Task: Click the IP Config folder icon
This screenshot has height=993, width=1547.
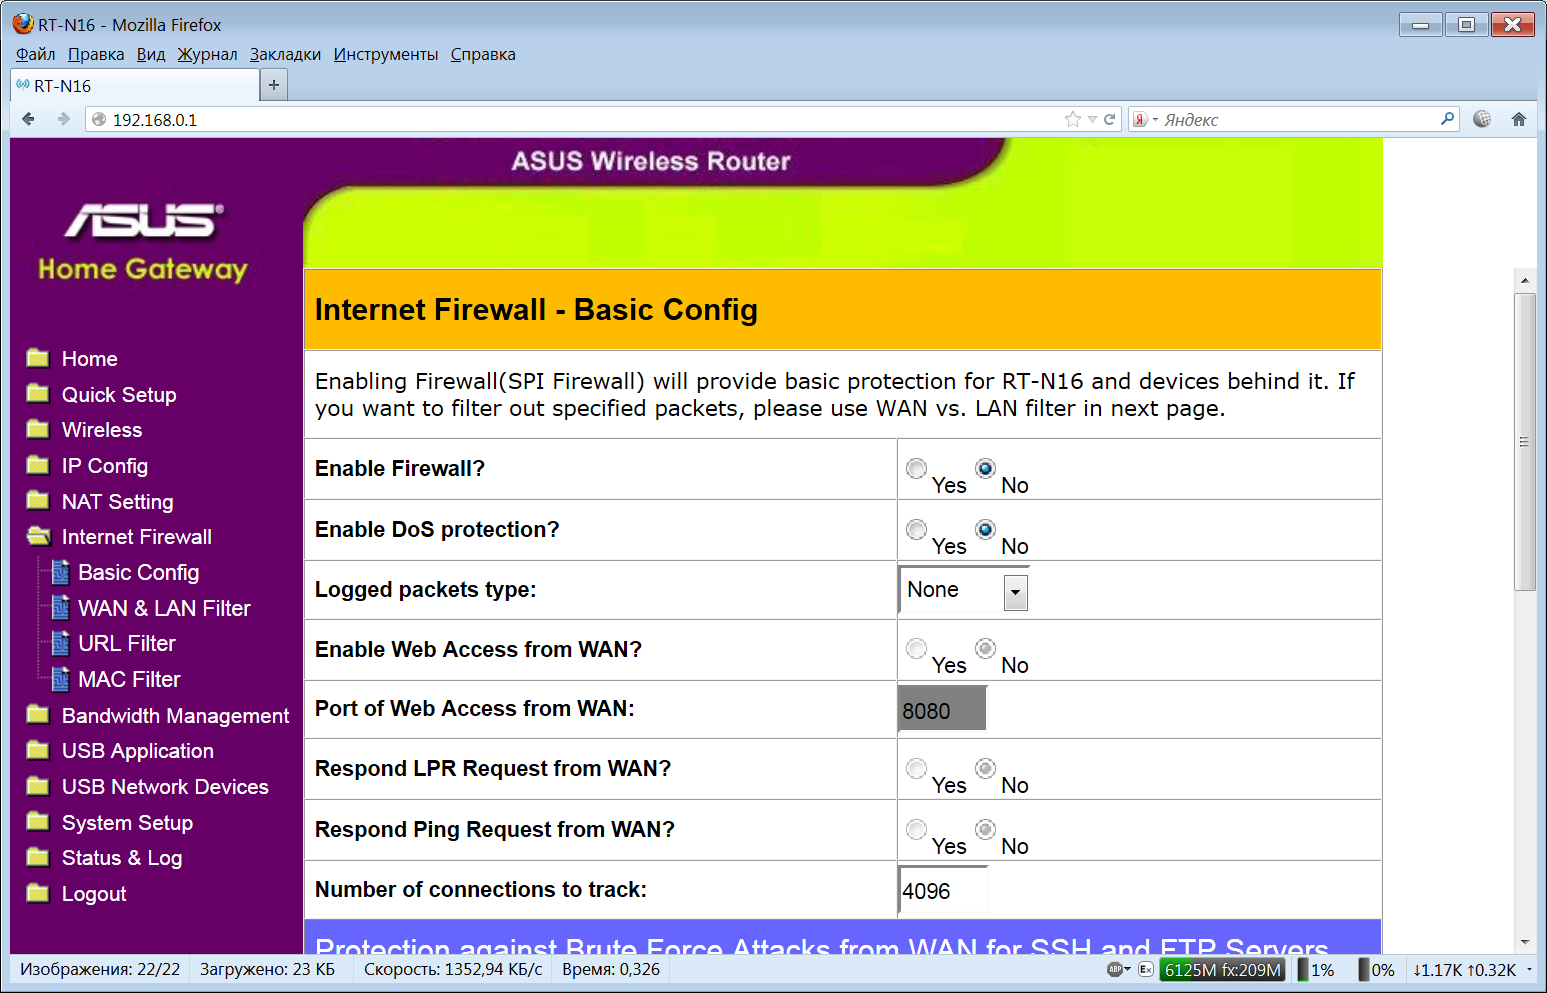Action: [x=38, y=465]
